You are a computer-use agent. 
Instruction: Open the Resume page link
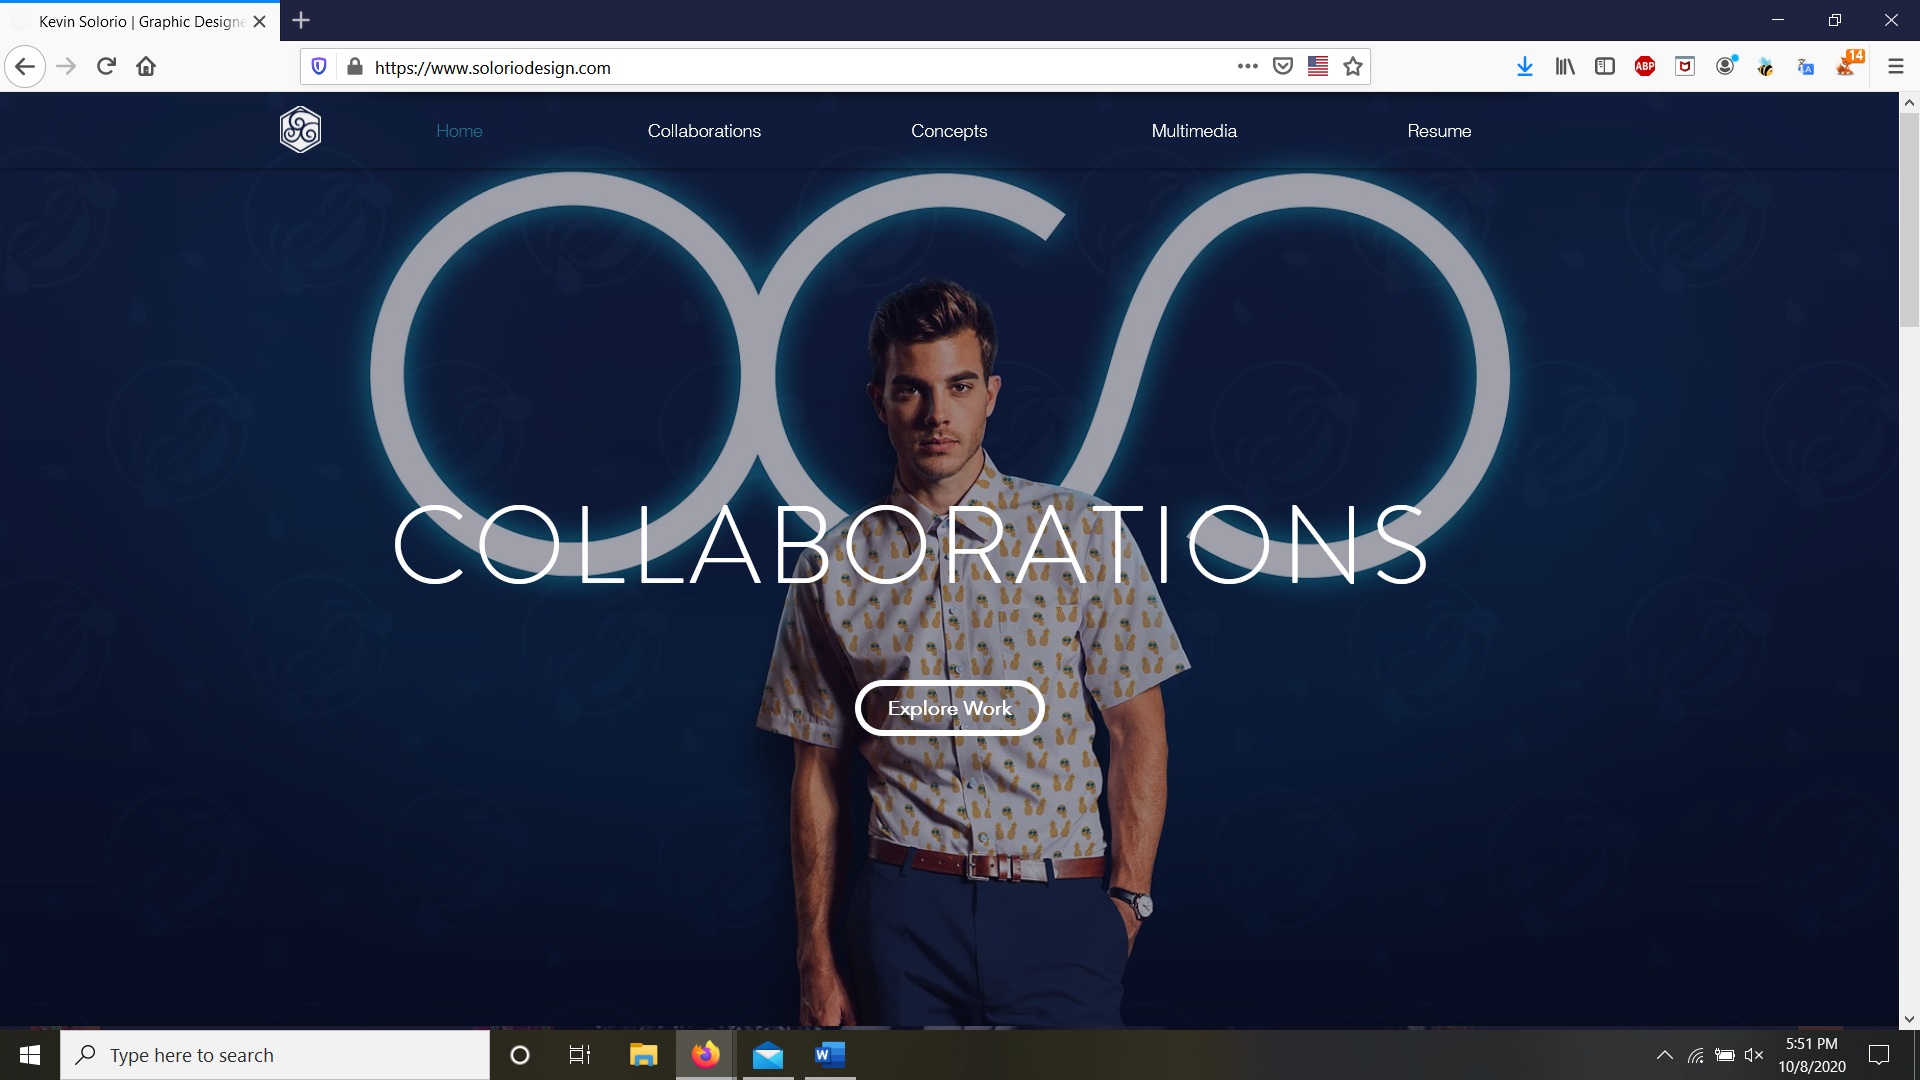click(x=1439, y=131)
